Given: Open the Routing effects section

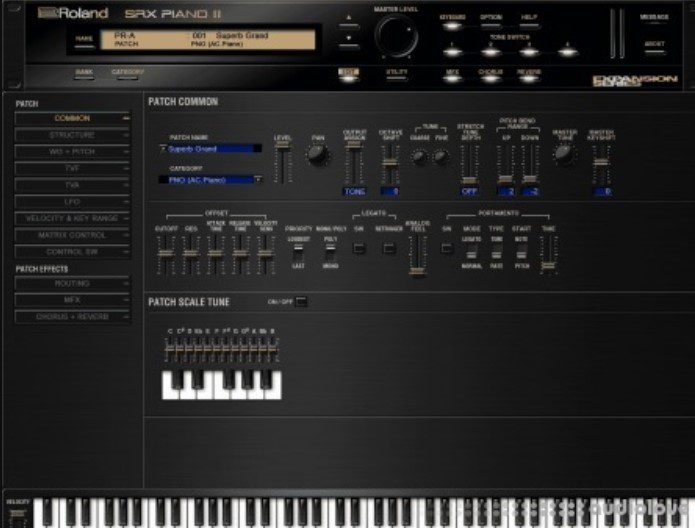Looking at the screenshot, I should click(72, 283).
